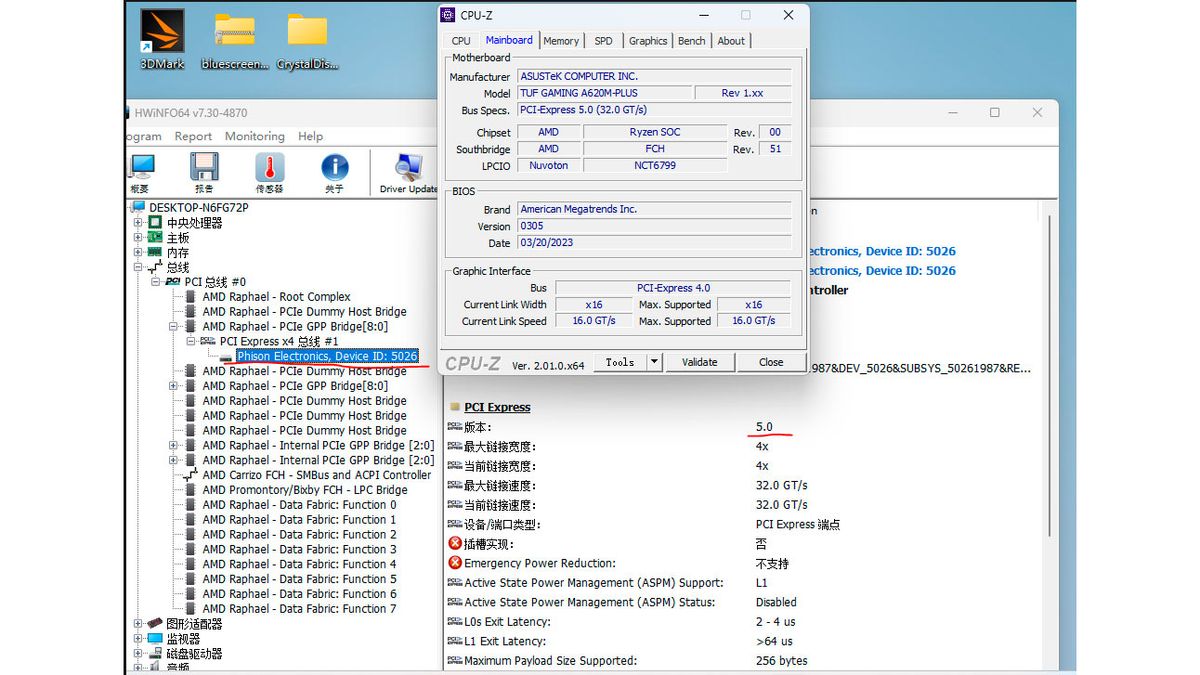Image resolution: width=1200 pixels, height=675 pixels.
Task: Expand the 监视器 tree node
Action: pos(138,639)
